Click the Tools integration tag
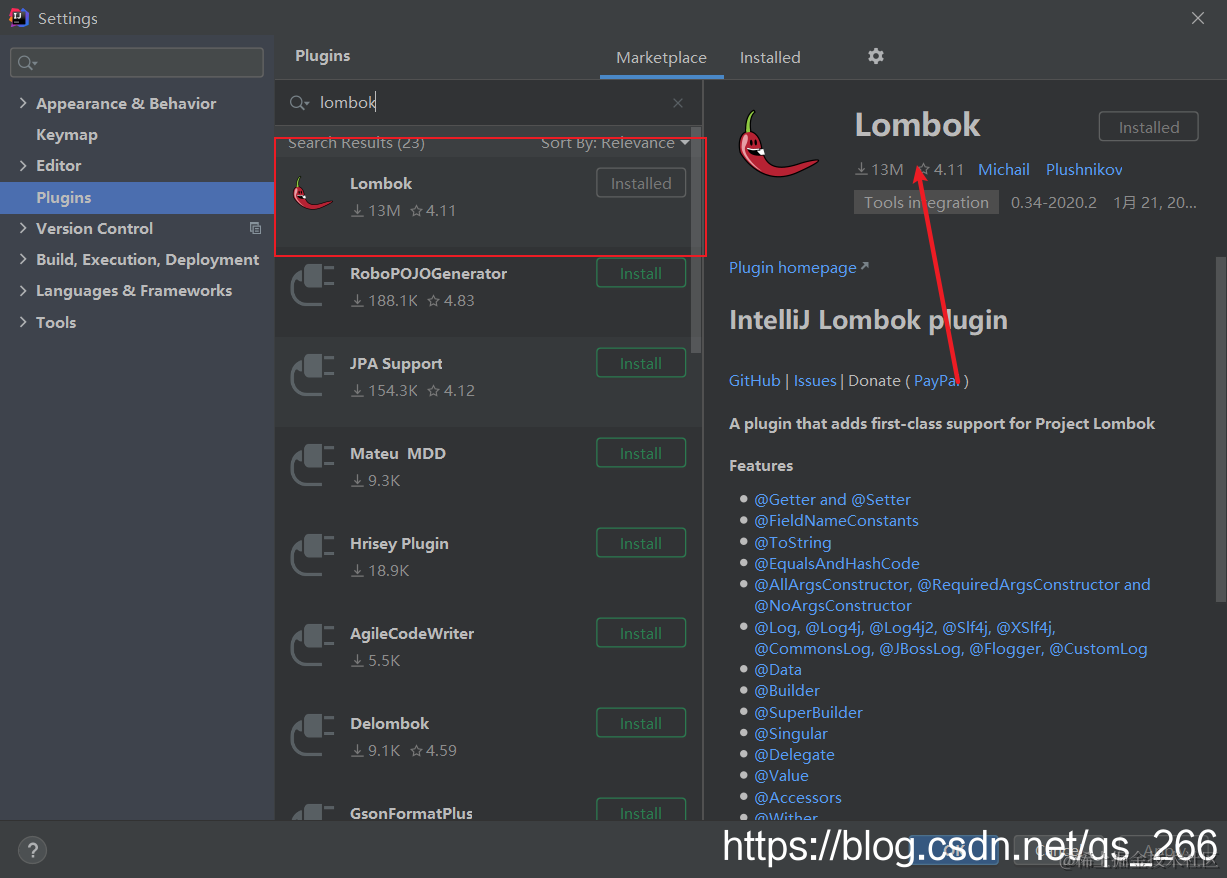 [x=926, y=202]
